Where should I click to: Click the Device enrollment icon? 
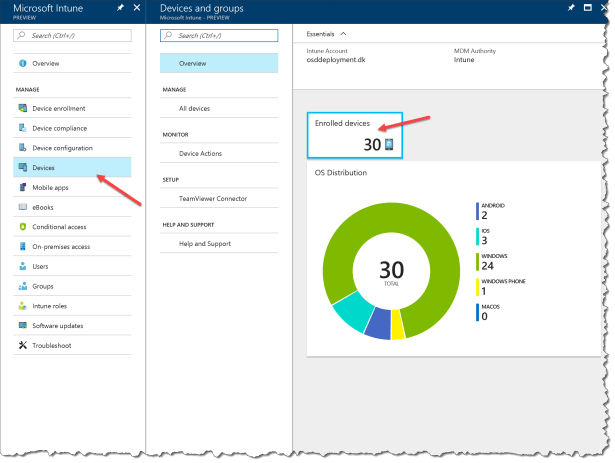tap(22, 108)
